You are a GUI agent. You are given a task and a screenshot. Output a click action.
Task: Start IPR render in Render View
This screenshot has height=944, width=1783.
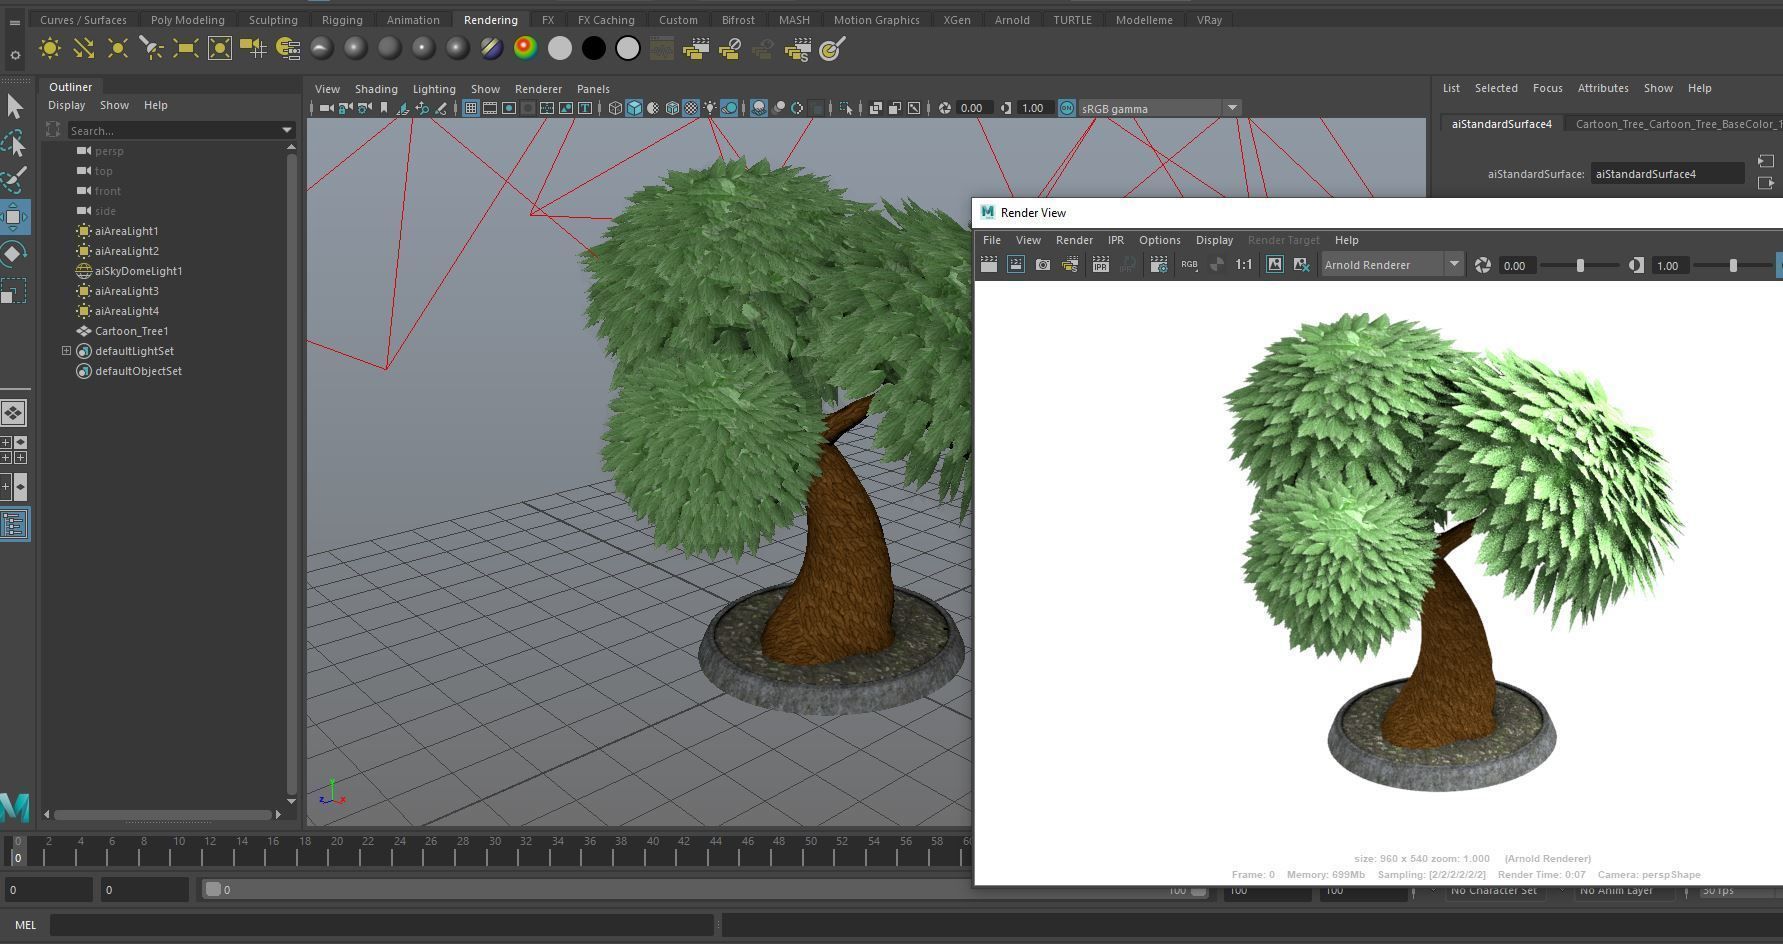[1101, 265]
